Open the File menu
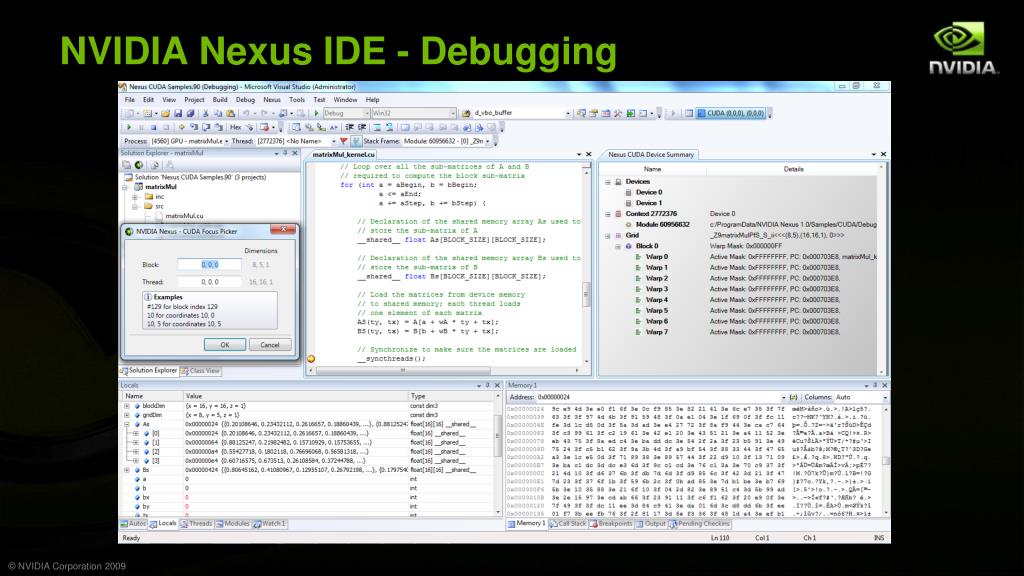The width and height of the screenshot is (1024, 576). tap(129, 100)
